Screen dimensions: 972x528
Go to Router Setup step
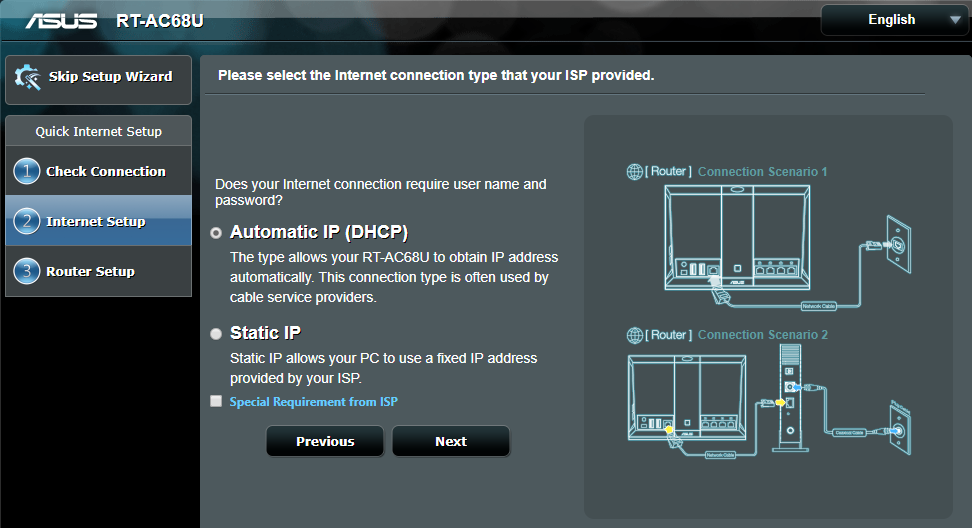point(99,271)
